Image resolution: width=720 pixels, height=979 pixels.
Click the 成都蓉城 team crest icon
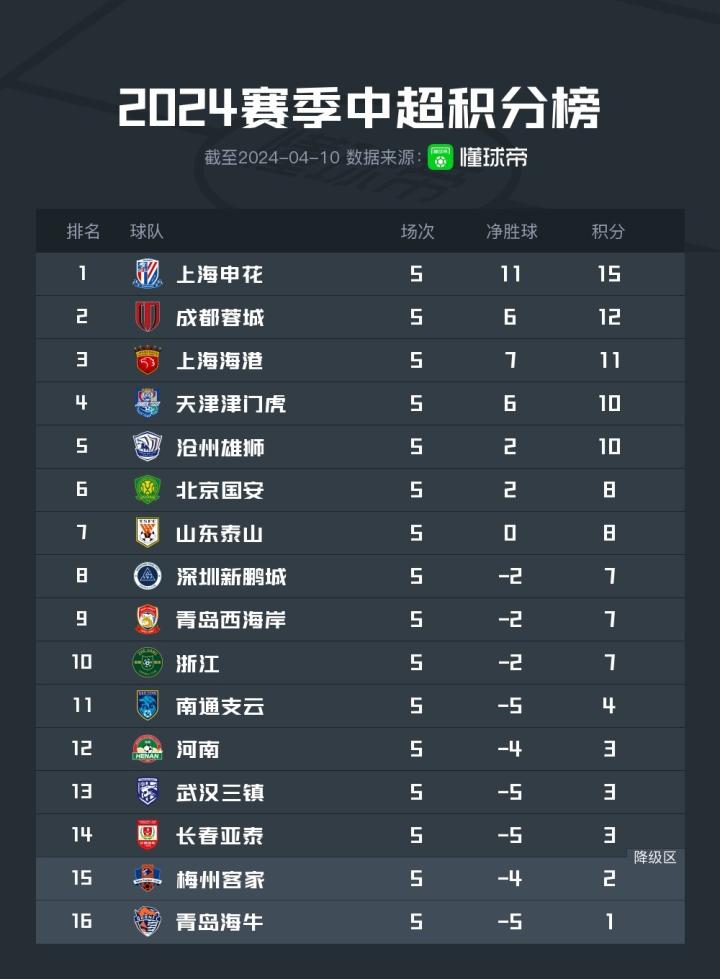[147, 317]
